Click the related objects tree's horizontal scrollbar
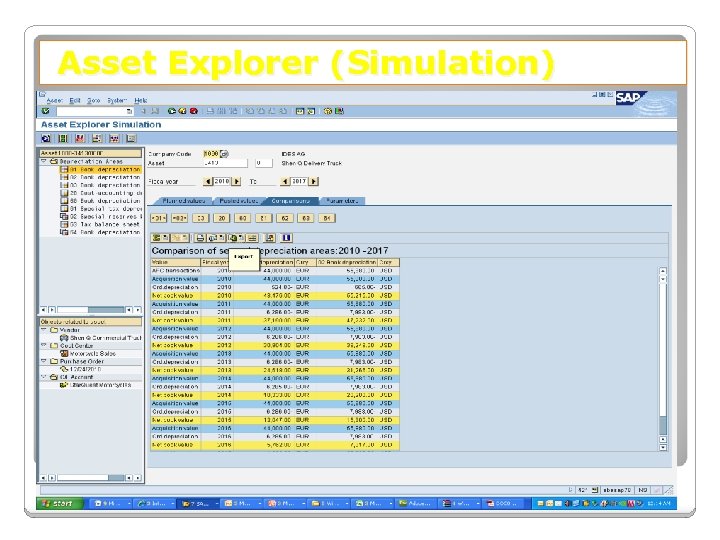This screenshot has height=540, width=720. point(90,478)
